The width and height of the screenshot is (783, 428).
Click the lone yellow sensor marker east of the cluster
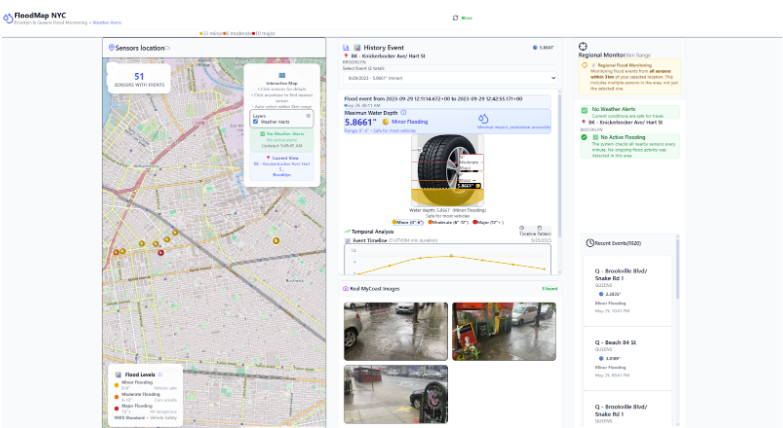tap(276, 241)
